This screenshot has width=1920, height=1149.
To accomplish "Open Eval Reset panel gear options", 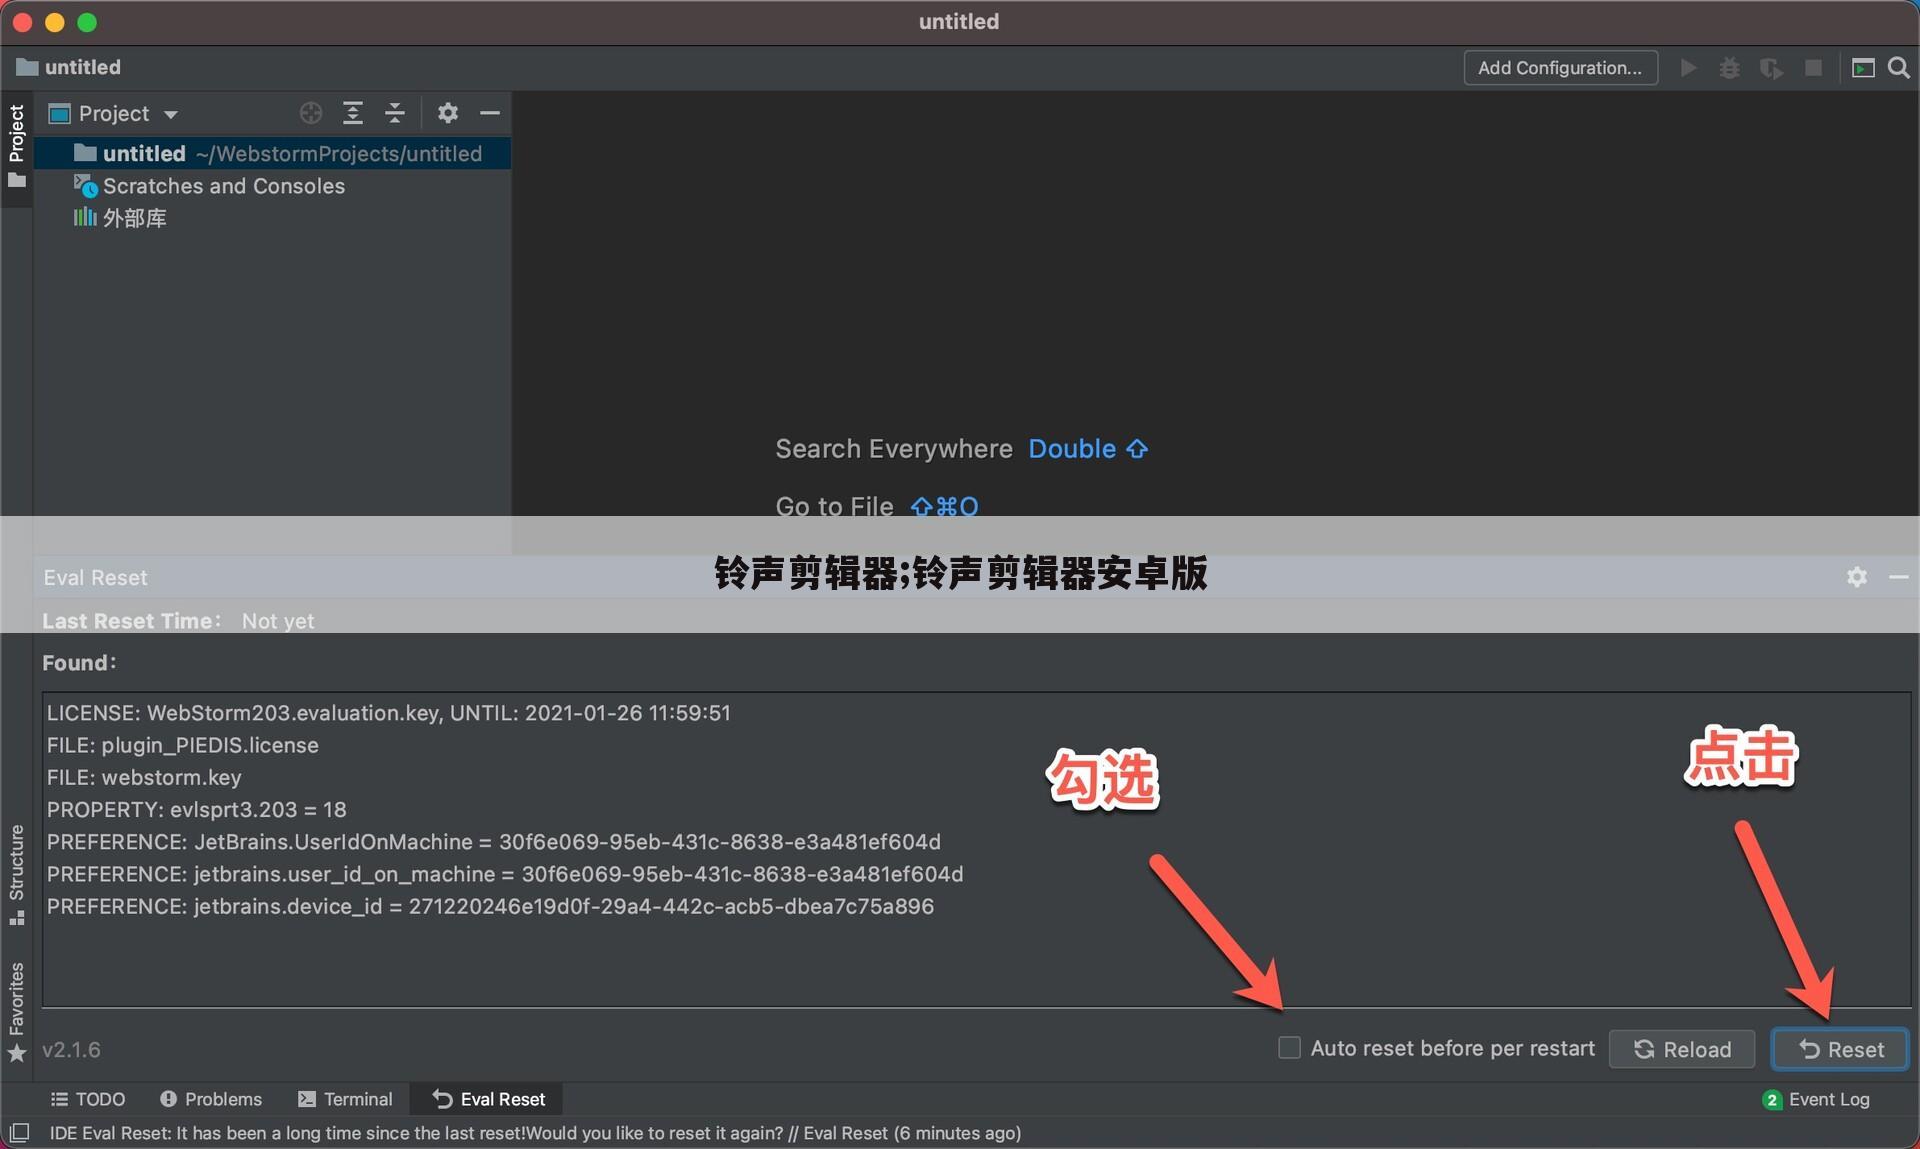I will [1857, 577].
